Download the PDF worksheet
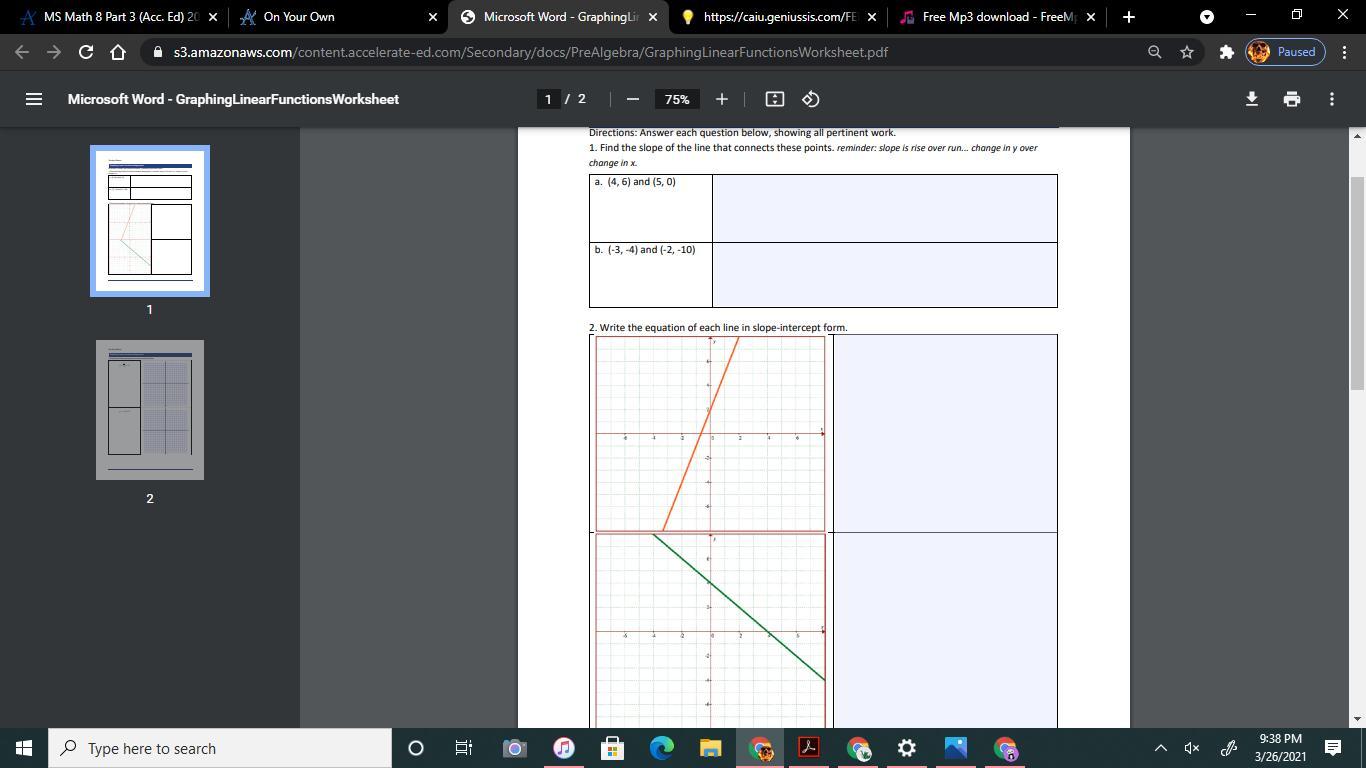 pos(1251,99)
